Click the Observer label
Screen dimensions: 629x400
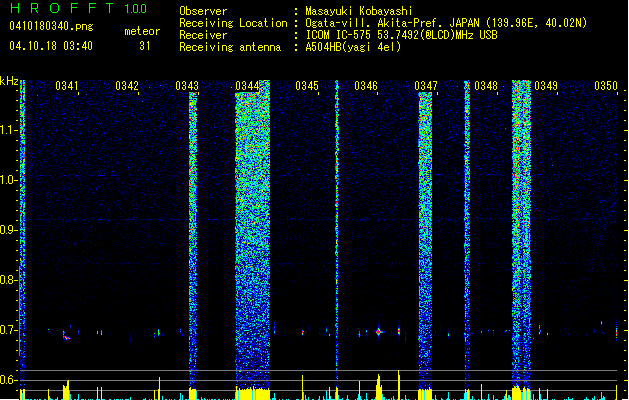click(x=203, y=11)
